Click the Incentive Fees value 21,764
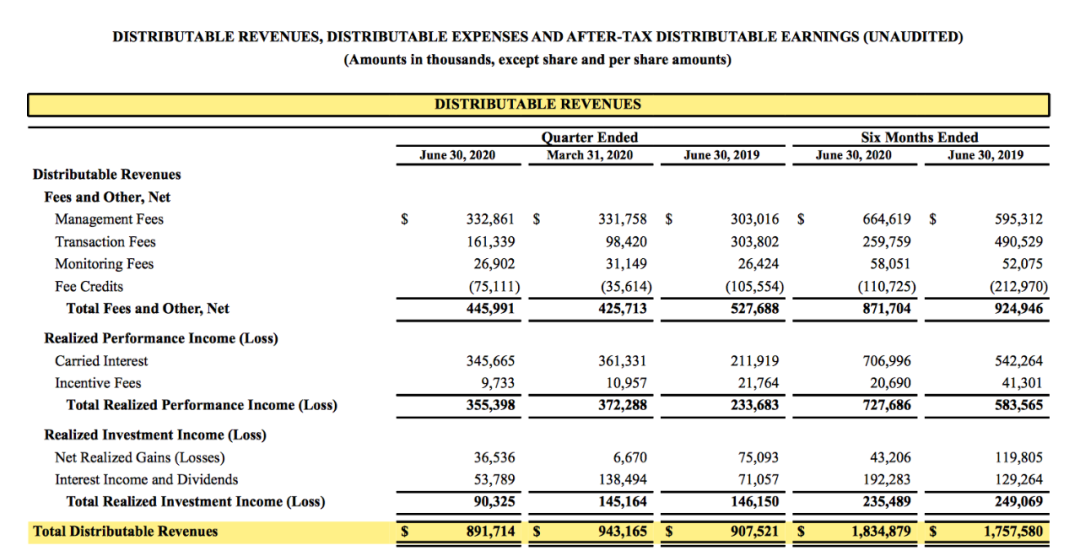 (x=758, y=383)
